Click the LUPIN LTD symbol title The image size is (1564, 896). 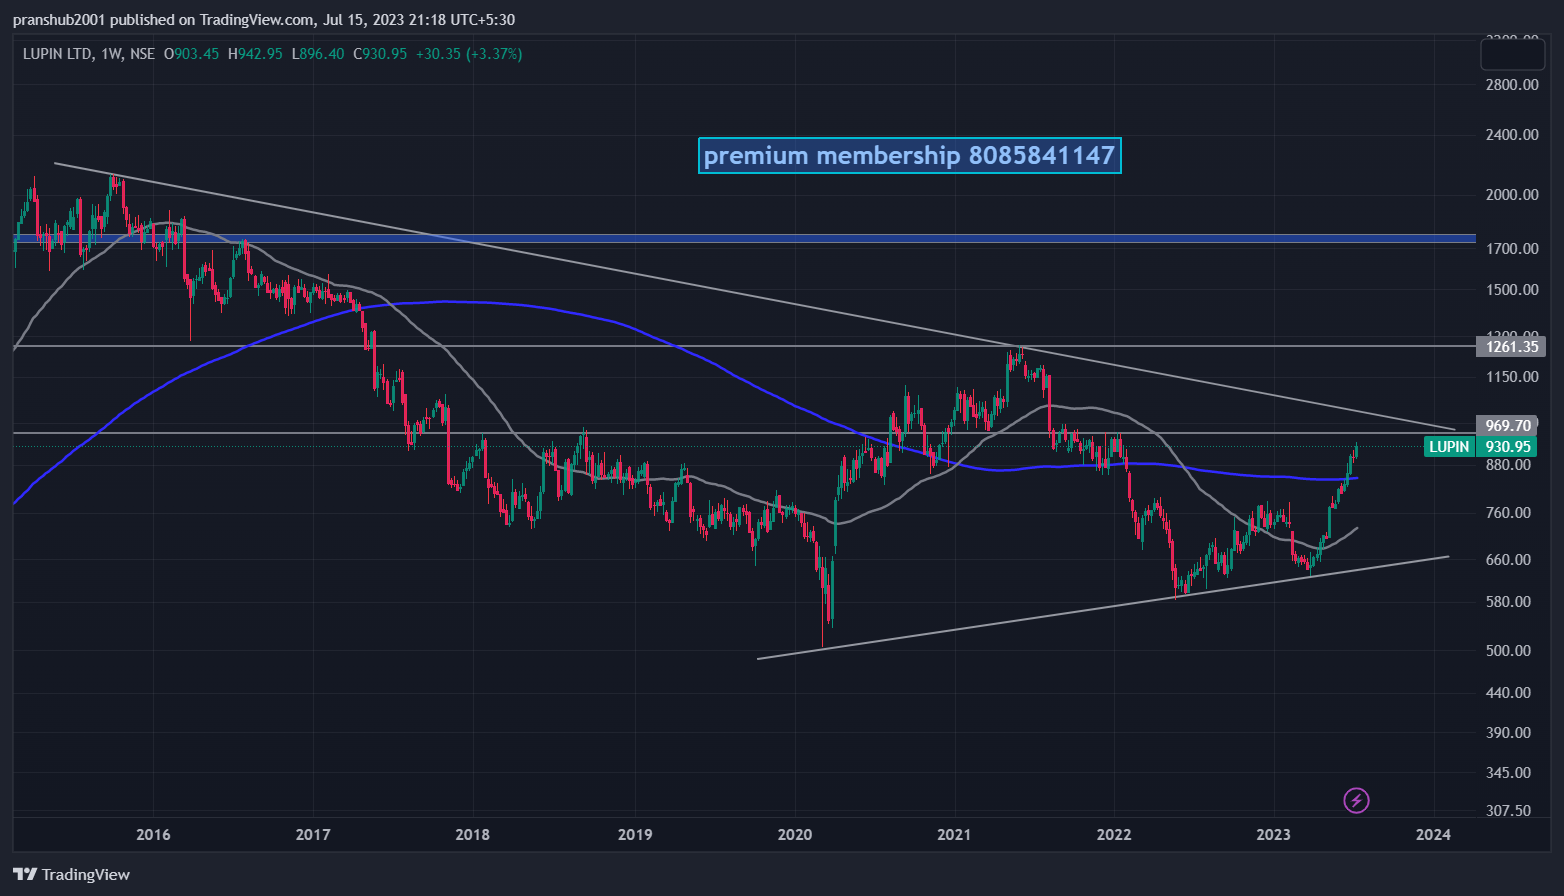pos(57,54)
